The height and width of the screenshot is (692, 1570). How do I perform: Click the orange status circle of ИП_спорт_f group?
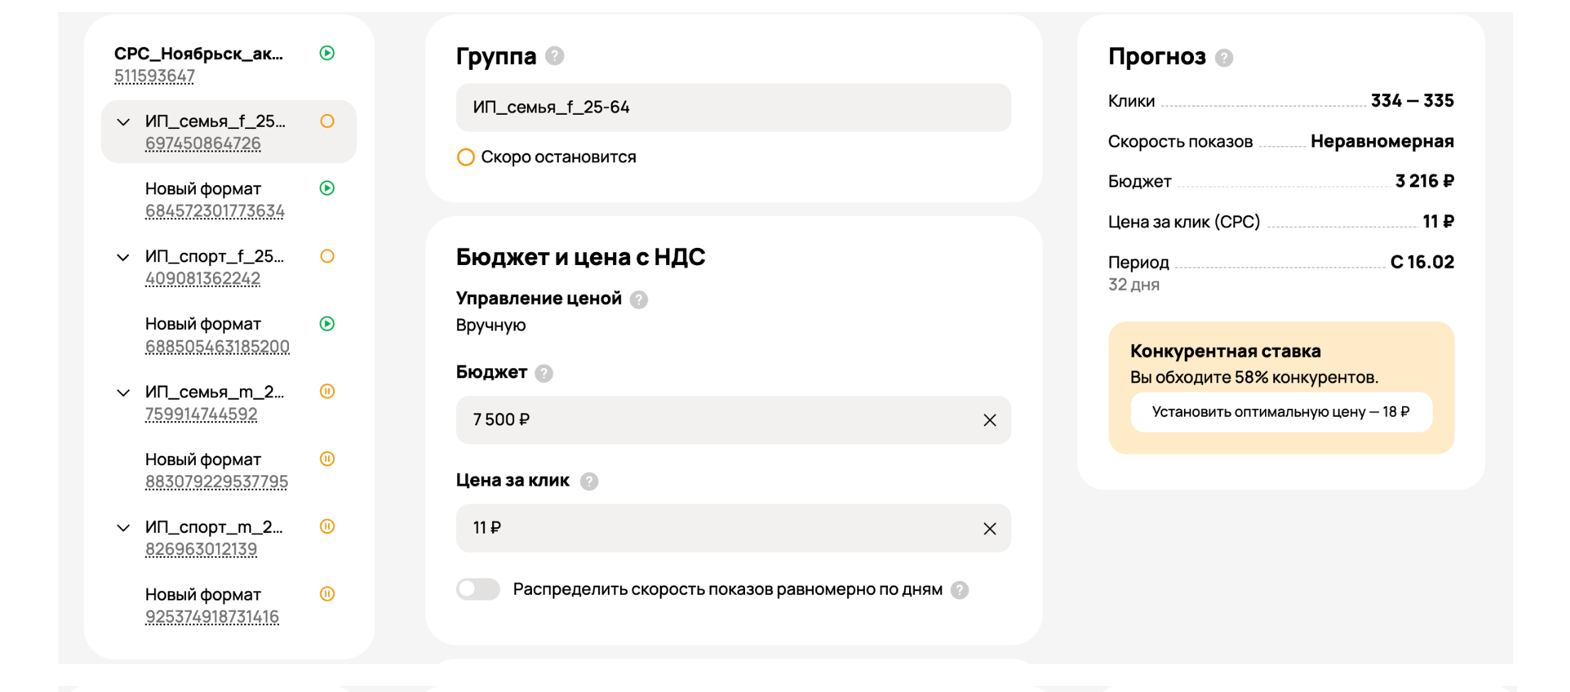(x=327, y=257)
